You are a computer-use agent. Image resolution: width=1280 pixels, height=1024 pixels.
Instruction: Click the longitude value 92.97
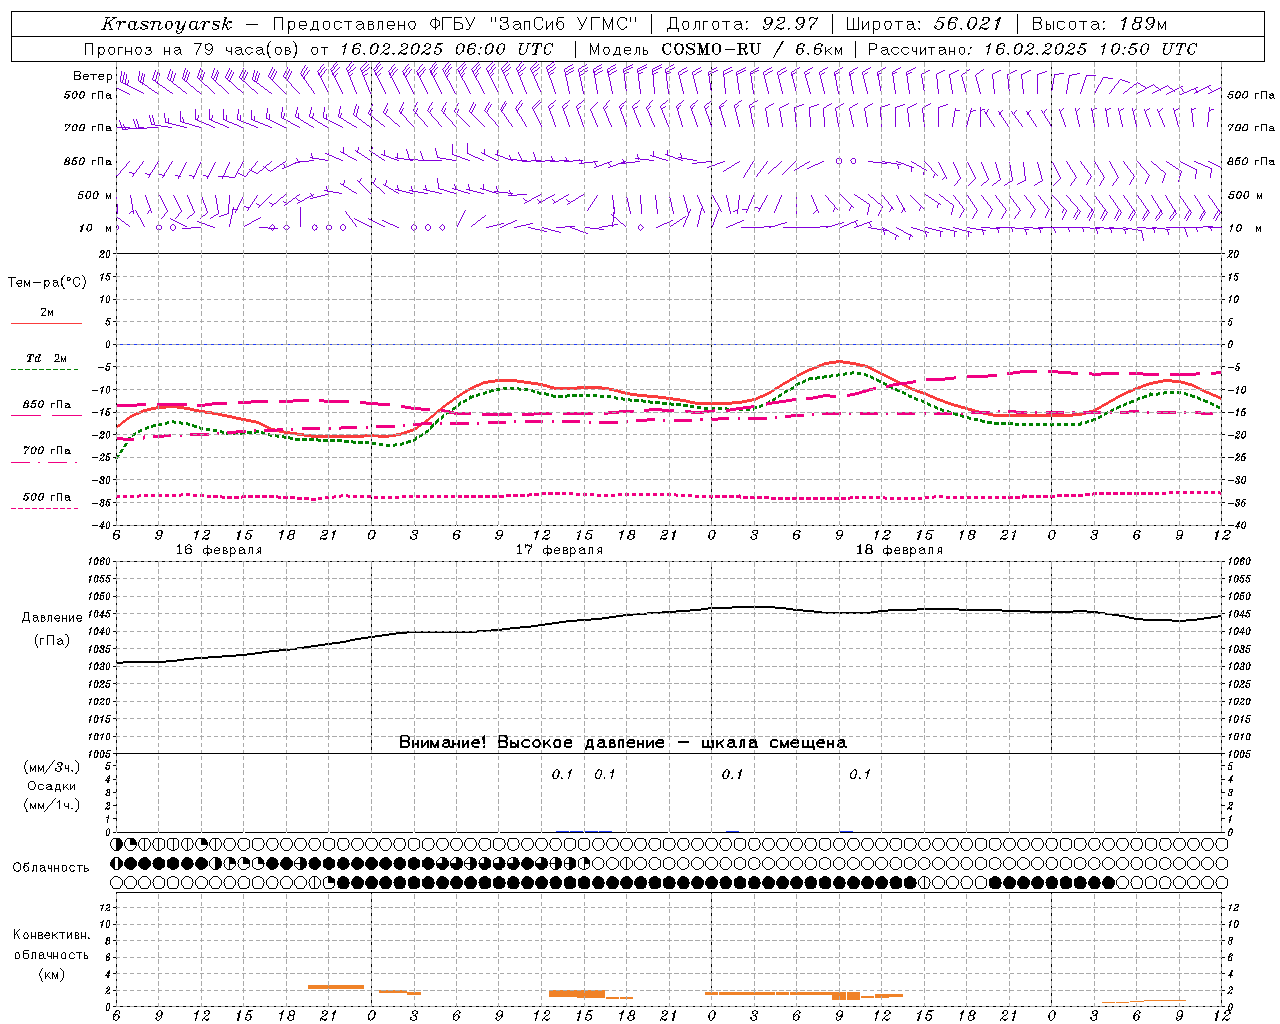(789, 24)
